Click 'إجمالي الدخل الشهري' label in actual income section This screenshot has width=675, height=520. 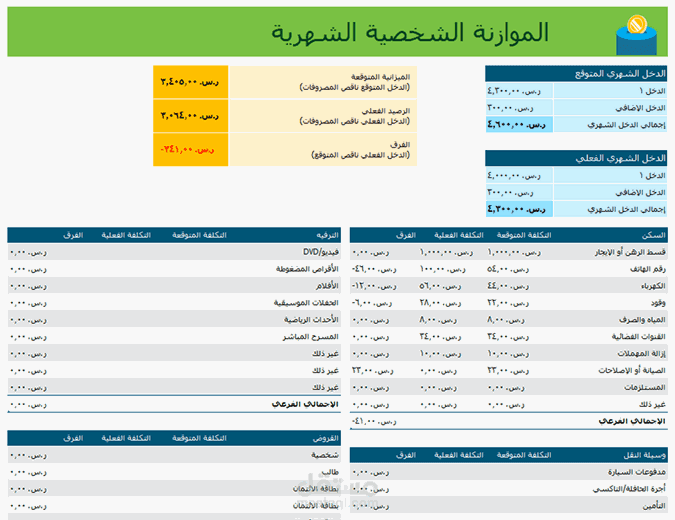click(x=626, y=209)
